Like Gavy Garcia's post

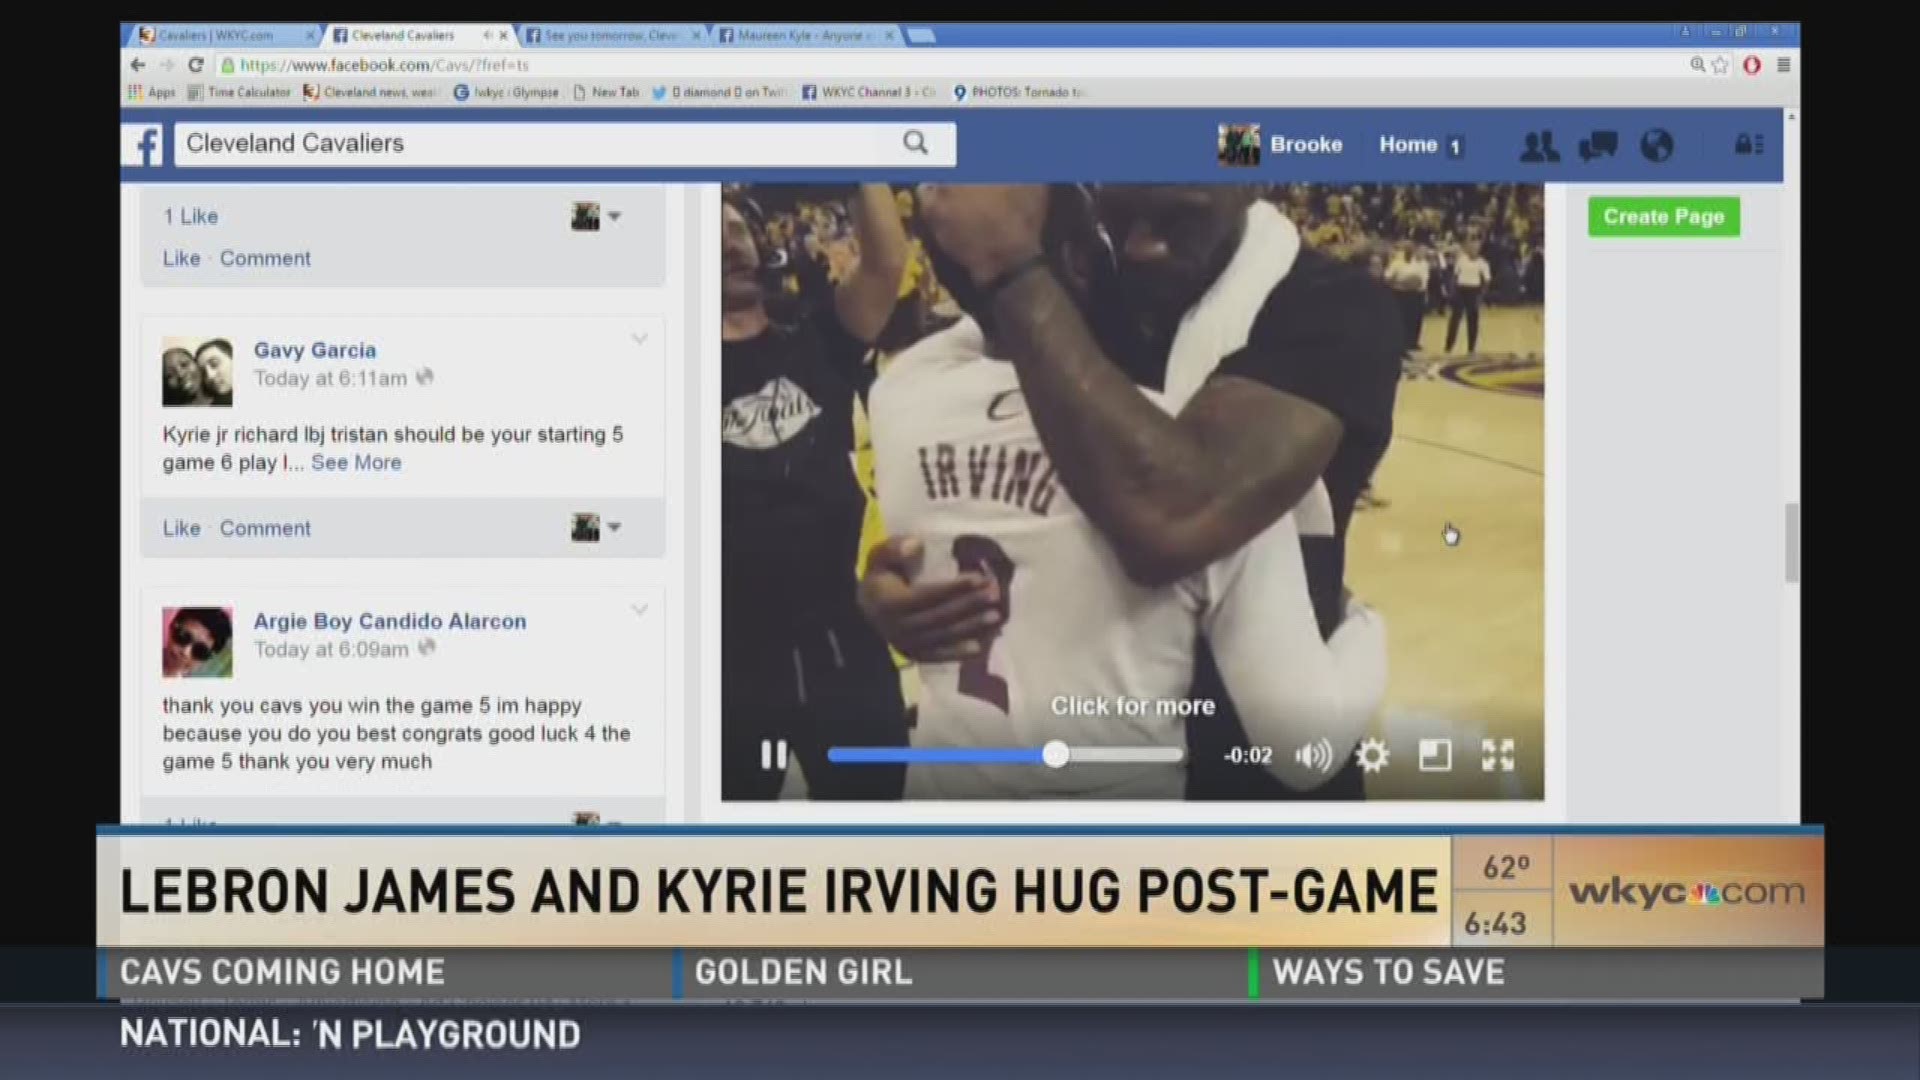click(181, 528)
